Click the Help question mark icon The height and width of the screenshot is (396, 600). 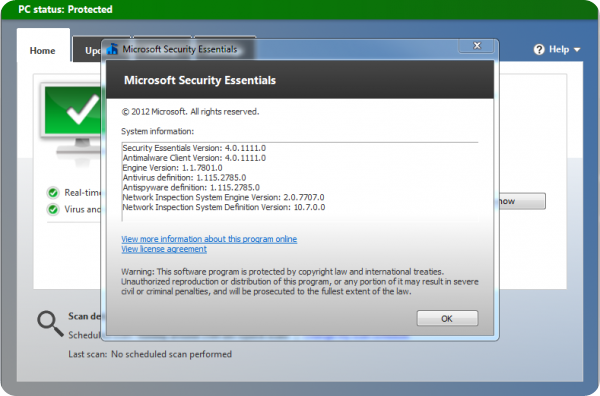click(539, 50)
